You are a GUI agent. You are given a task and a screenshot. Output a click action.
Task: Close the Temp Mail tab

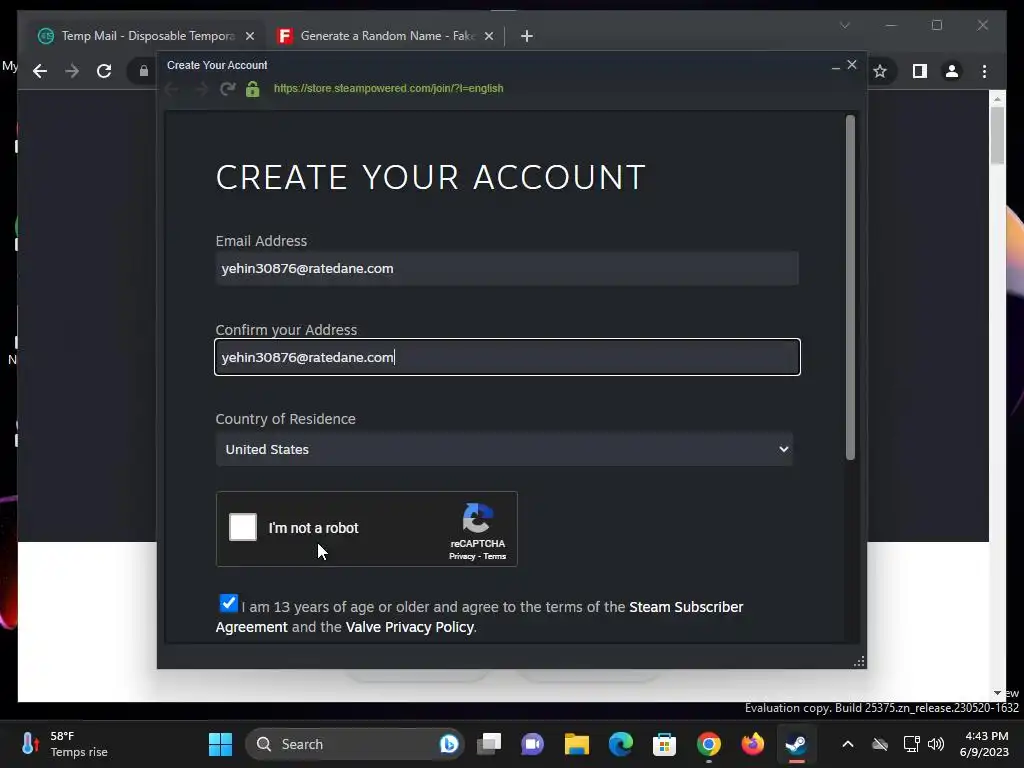(x=249, y=36)
